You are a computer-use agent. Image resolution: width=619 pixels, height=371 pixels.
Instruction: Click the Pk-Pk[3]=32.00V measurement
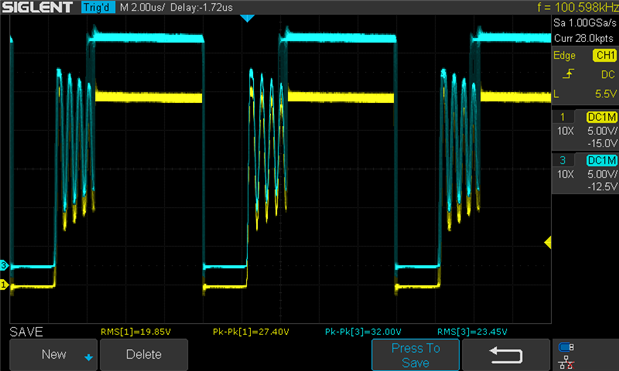click(x=363, y=332)
